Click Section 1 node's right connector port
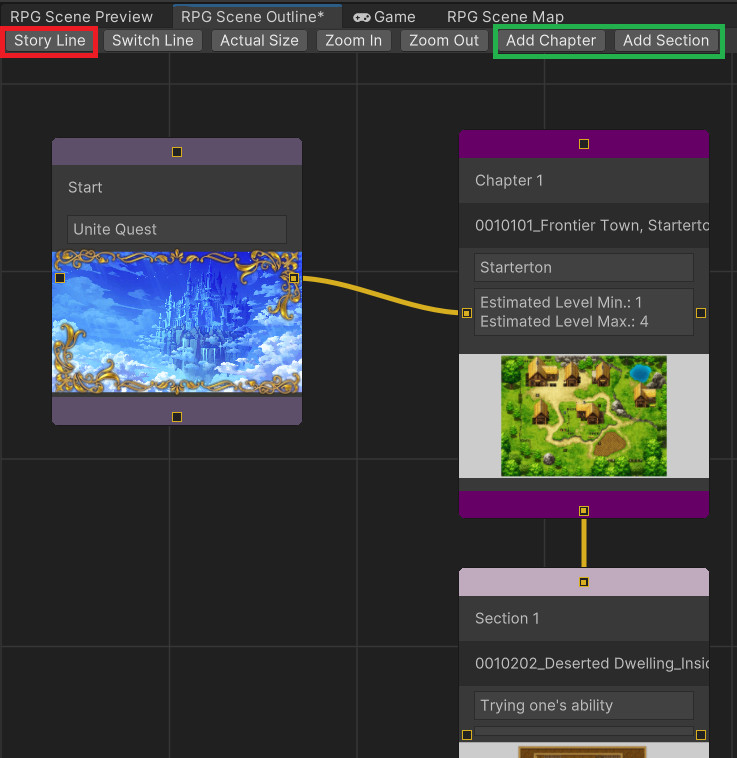Image resolution: width=737 pixels, height=758 pixels. (x=701, y=735)
